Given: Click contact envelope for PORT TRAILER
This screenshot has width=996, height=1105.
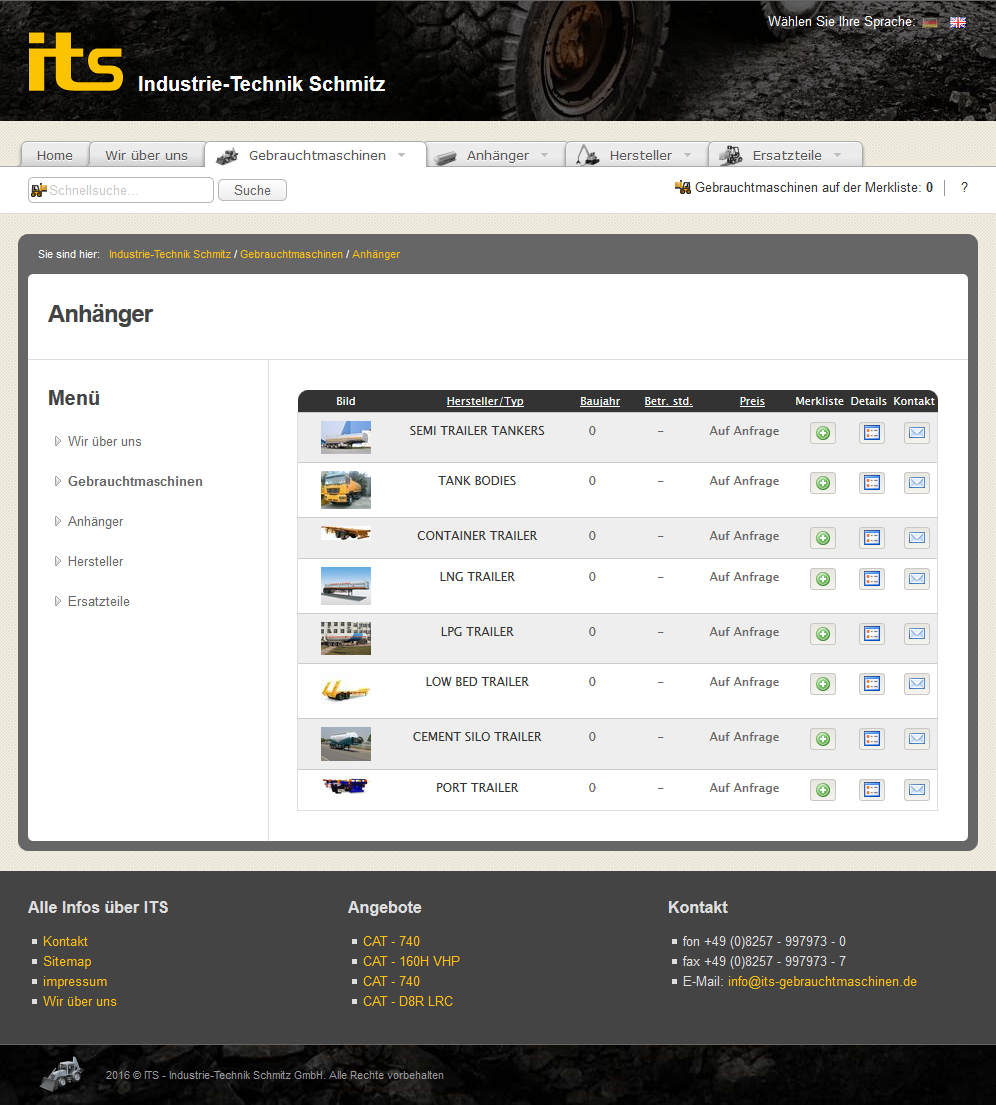Looking at the screenshot, I should [x=916, y=789].
